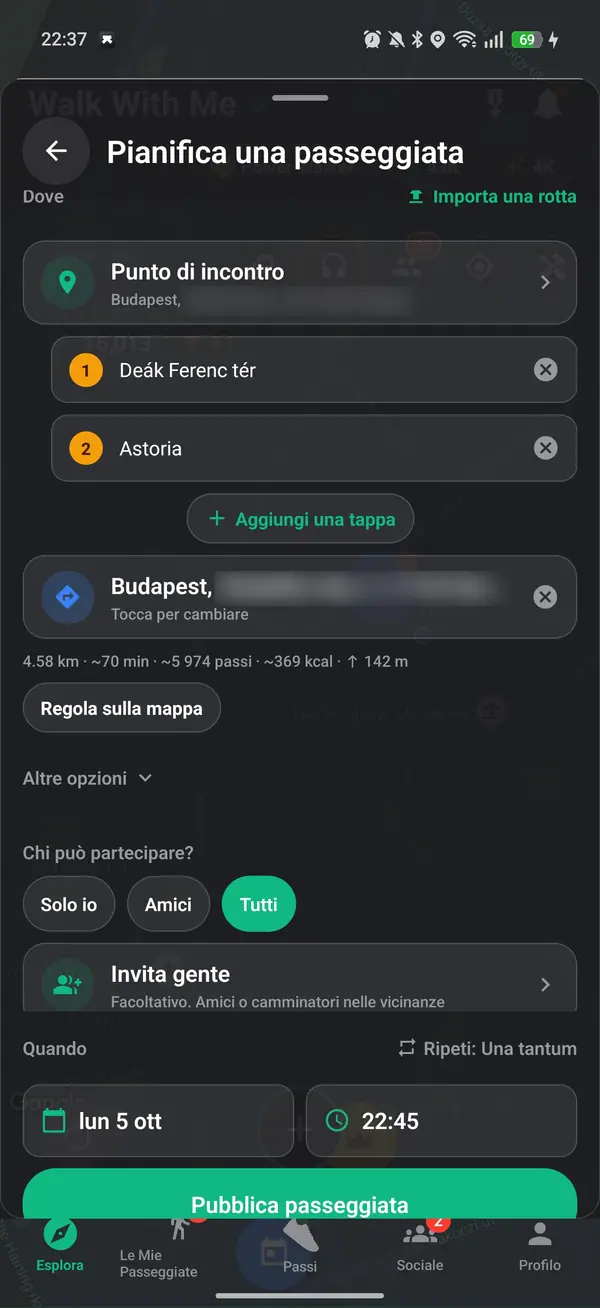The image size is (600, 1308).
Task: Select the Solo io participation option
Action: click(69, 904)
